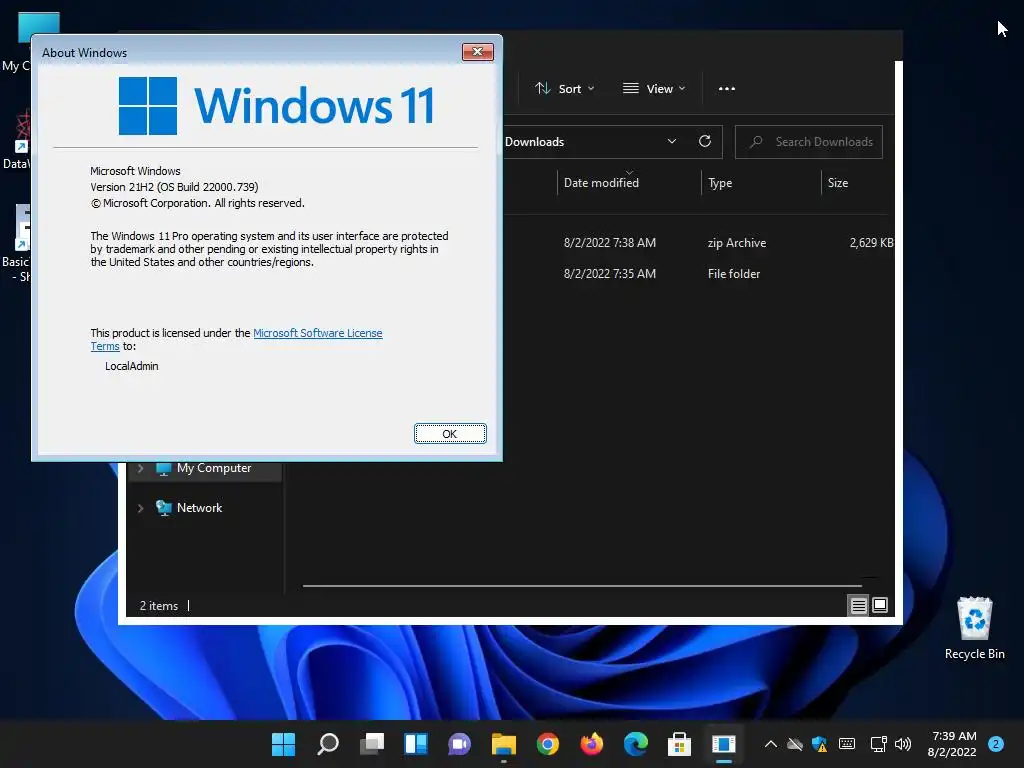Screen dimensions: 1024x768
Task: Open the Windows Security tray icon
Action: coord(820,744)
